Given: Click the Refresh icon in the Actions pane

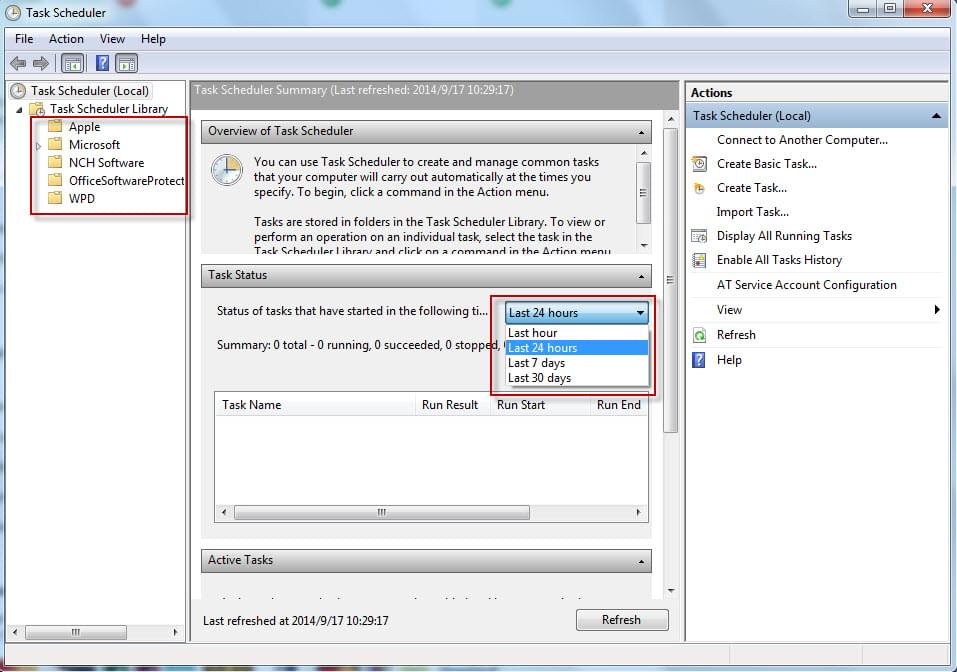Looking at the screenshot, I should tap(700, 335).
